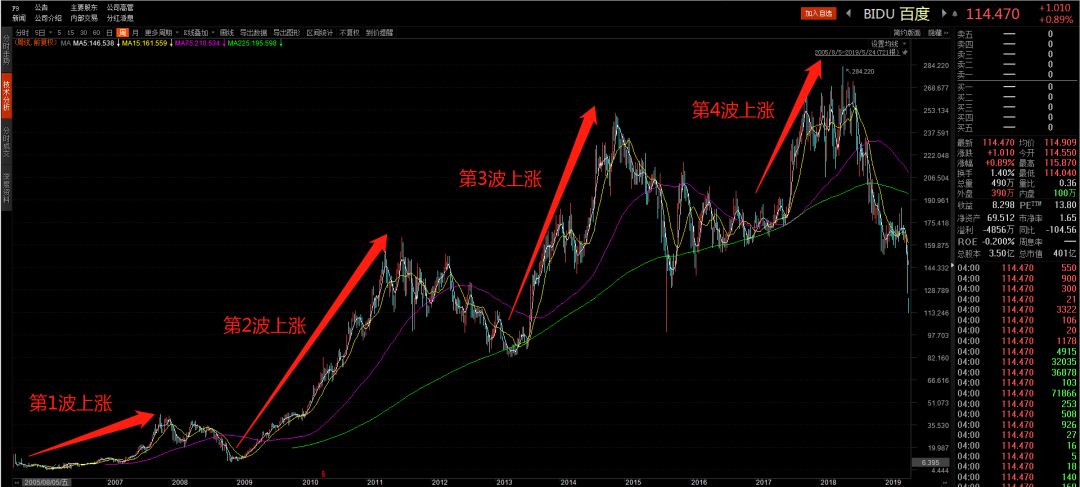Open the 隐藏 hide panel dropdown
Image resolution: width=1080 pixels, height=487 pixels.
937,33
